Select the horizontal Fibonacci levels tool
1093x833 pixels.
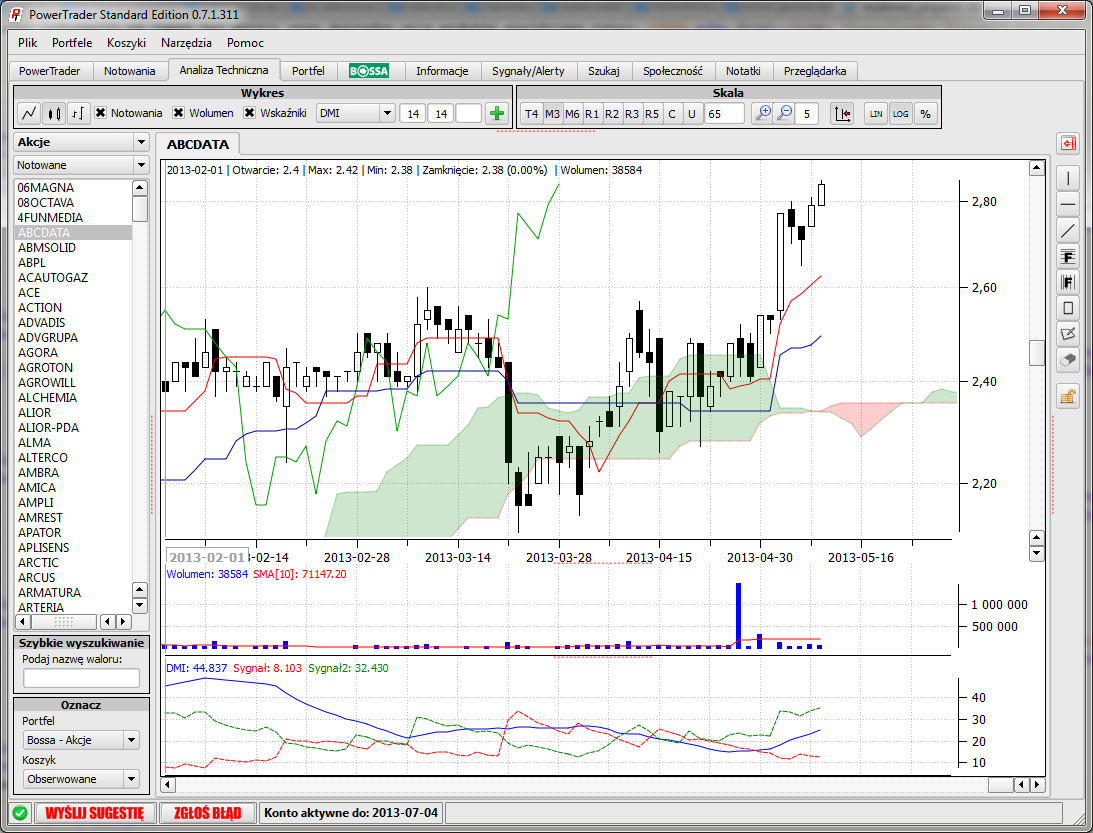[1068, 257]
